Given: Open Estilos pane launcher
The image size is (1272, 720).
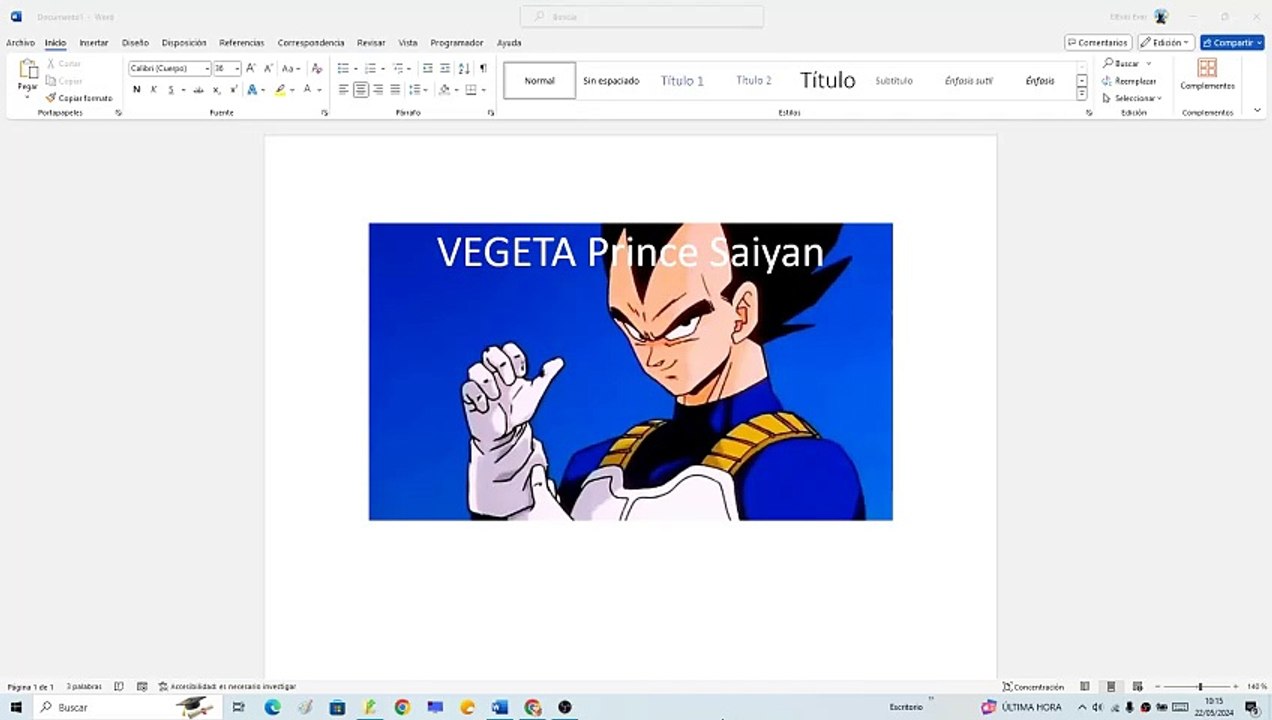Looking at the screenshot, I should click(x=1089, y=113).
